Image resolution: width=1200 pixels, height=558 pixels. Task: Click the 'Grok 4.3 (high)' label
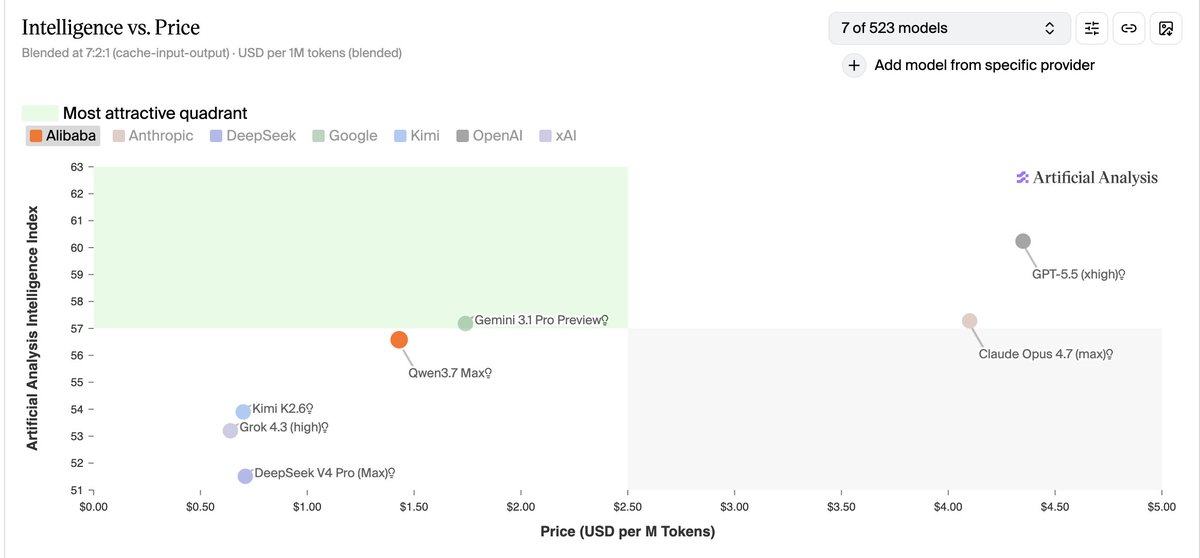click(x=284, y=427)
